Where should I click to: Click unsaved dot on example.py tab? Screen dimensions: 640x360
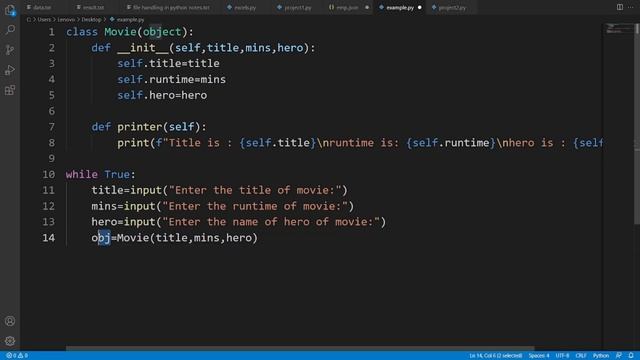point(420,7)
